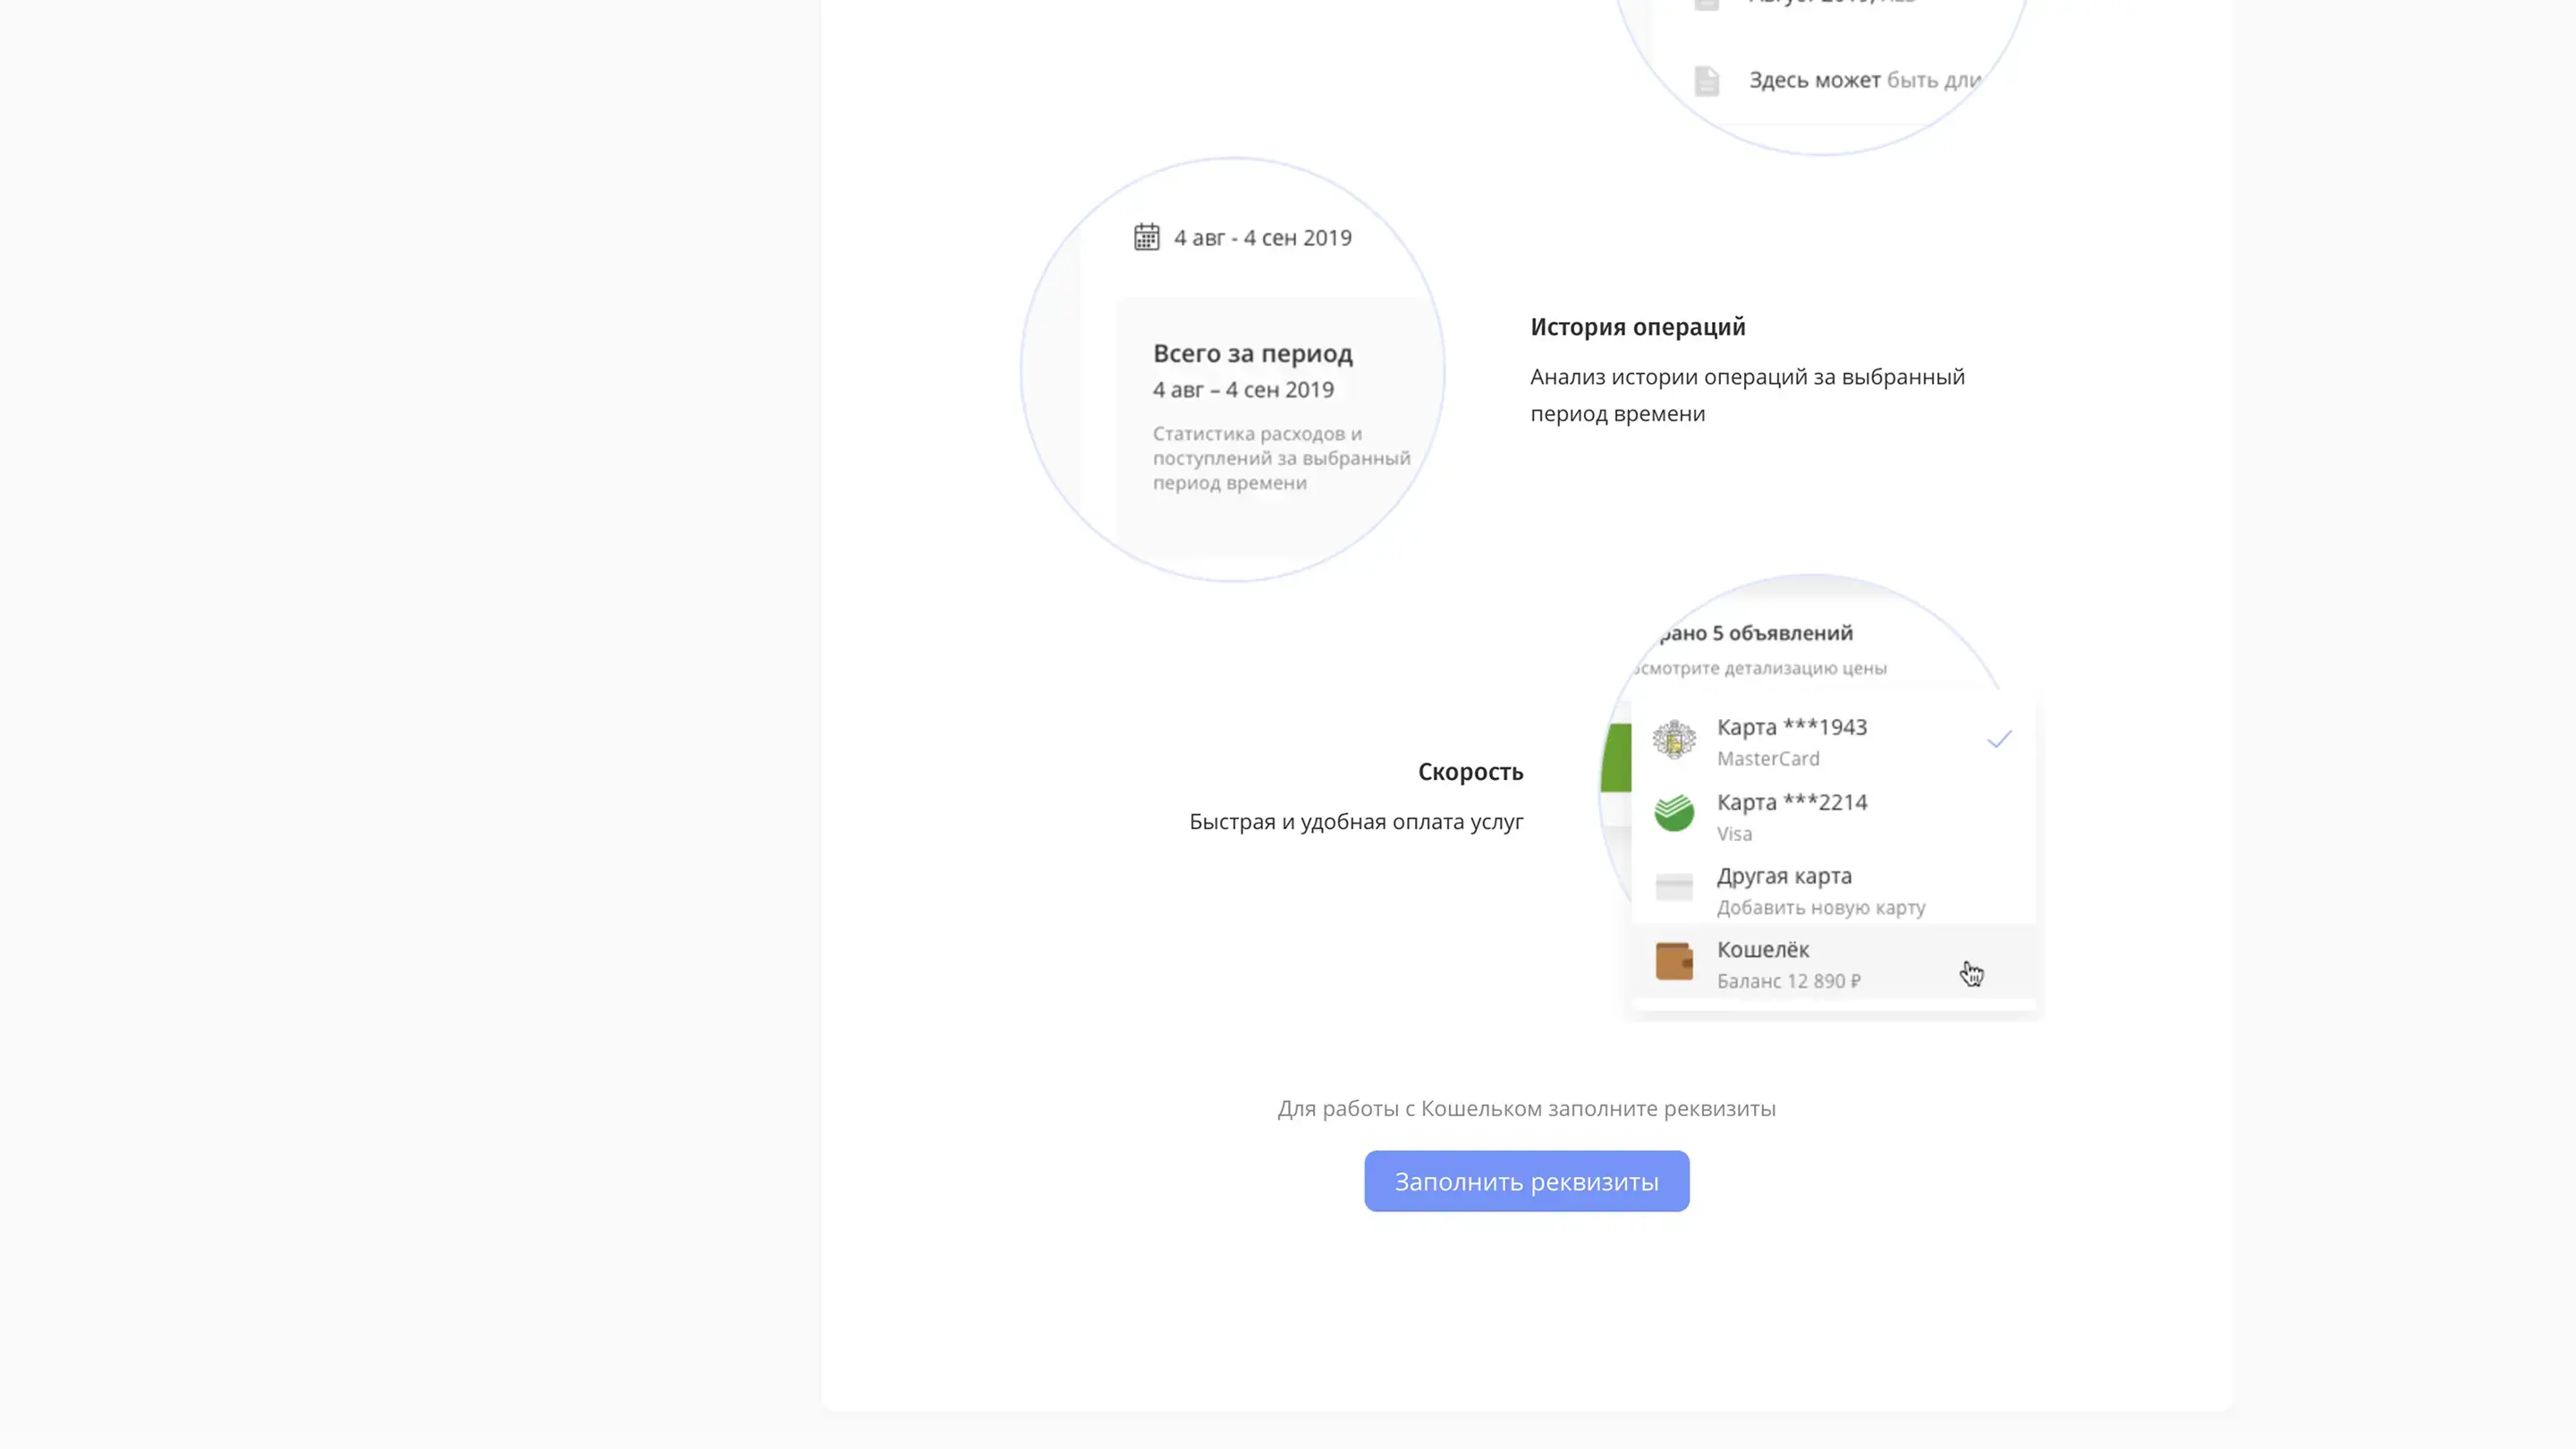Select the 'Карта ***1943' MasterCard option
The height and width of the screenshot is (1449, 2576).
point(1791,741)
